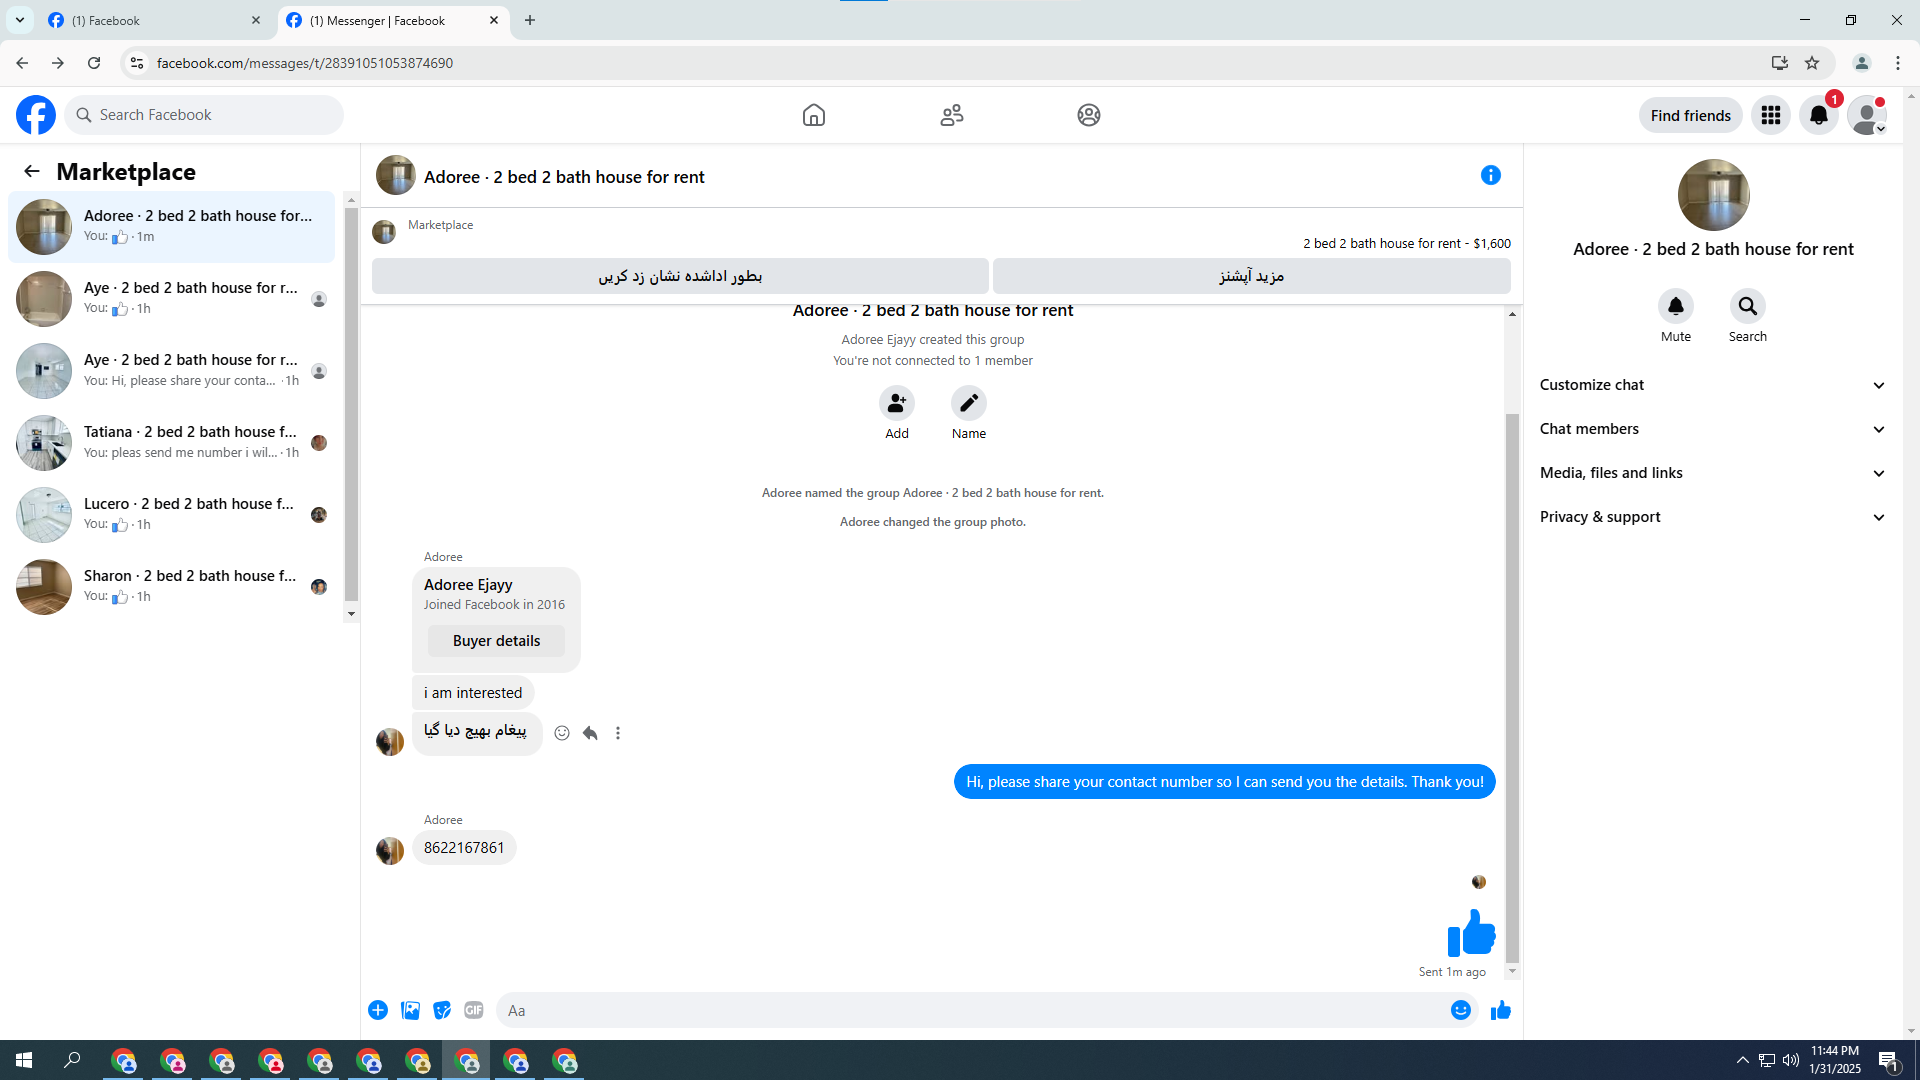Open the Marketplace listing price link
The width and height of the screenshot is (1920, 1080).
coord(1406,243)
